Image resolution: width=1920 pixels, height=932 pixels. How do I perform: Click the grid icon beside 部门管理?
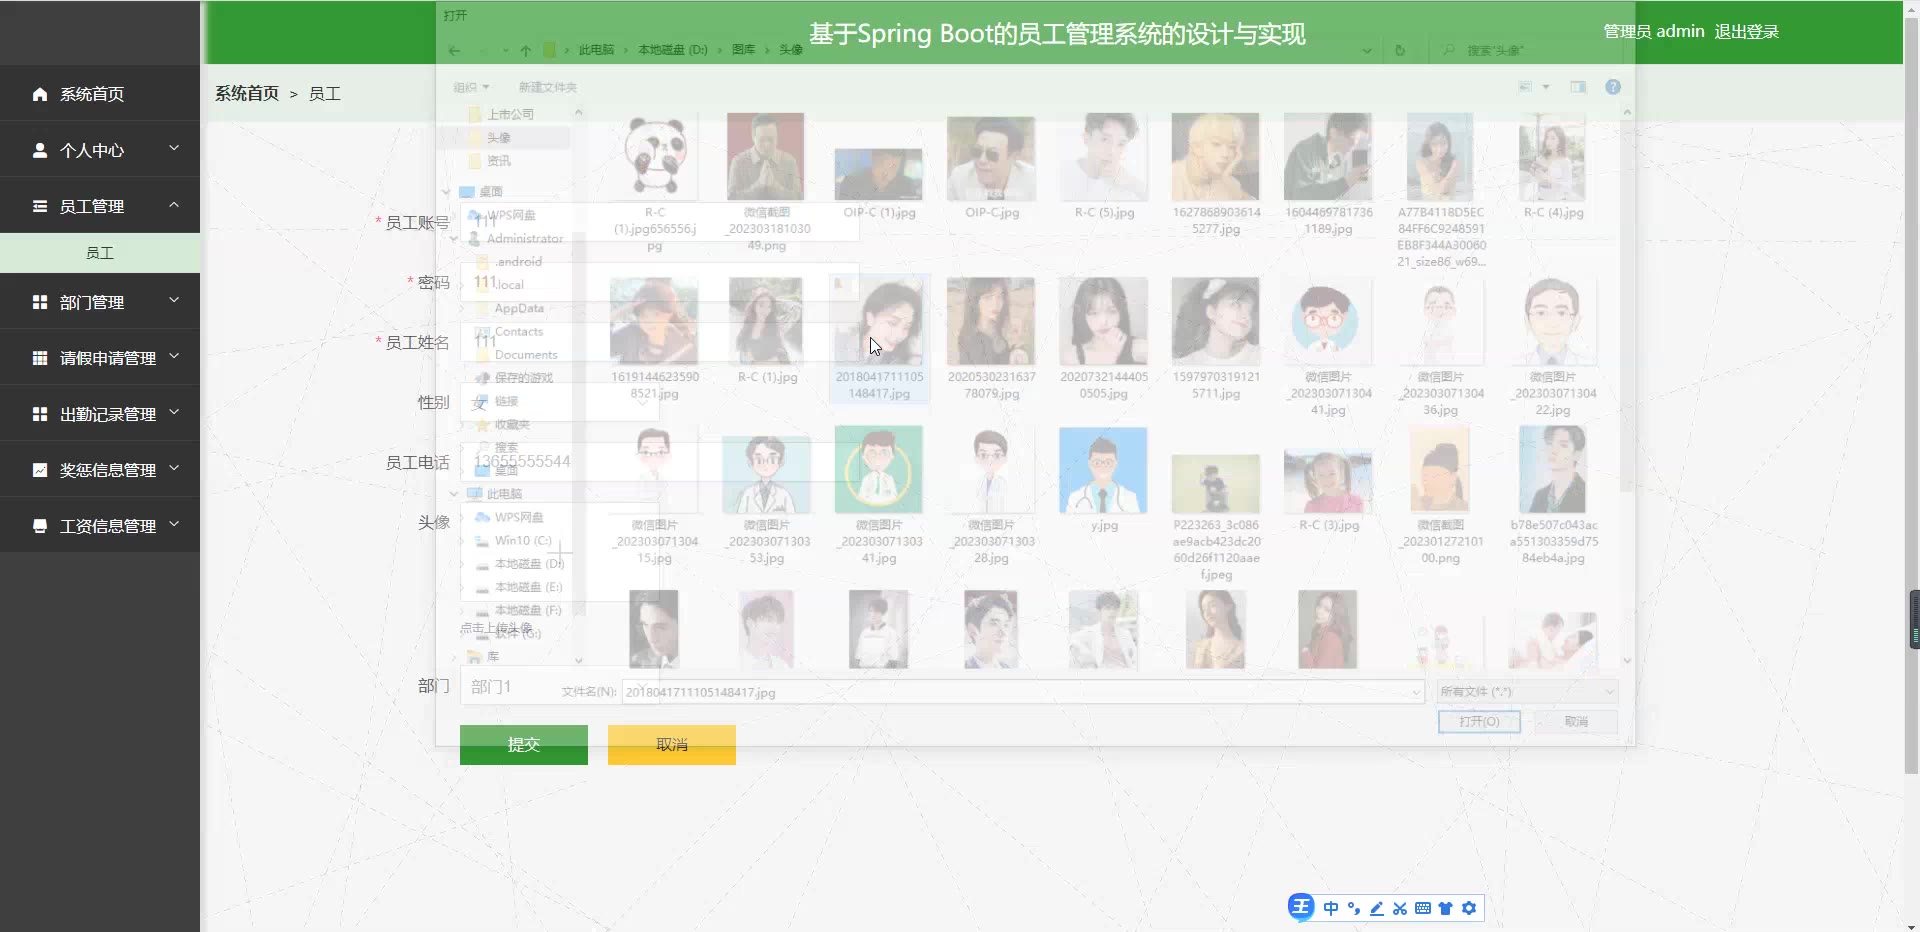coord(40,302)
